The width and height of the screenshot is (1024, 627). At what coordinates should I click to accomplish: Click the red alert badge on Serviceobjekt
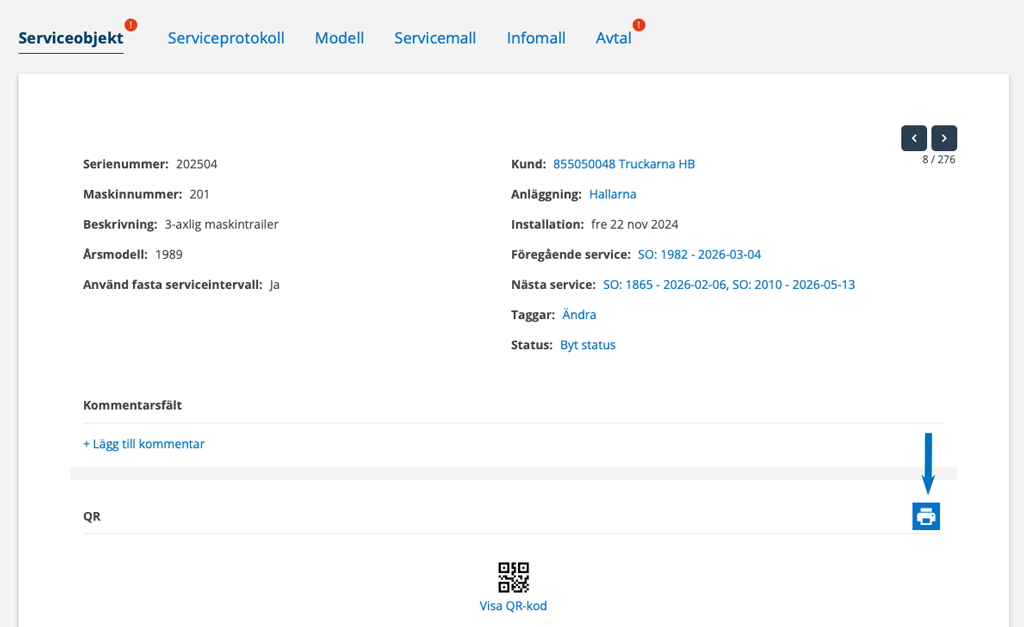point(131,25)
